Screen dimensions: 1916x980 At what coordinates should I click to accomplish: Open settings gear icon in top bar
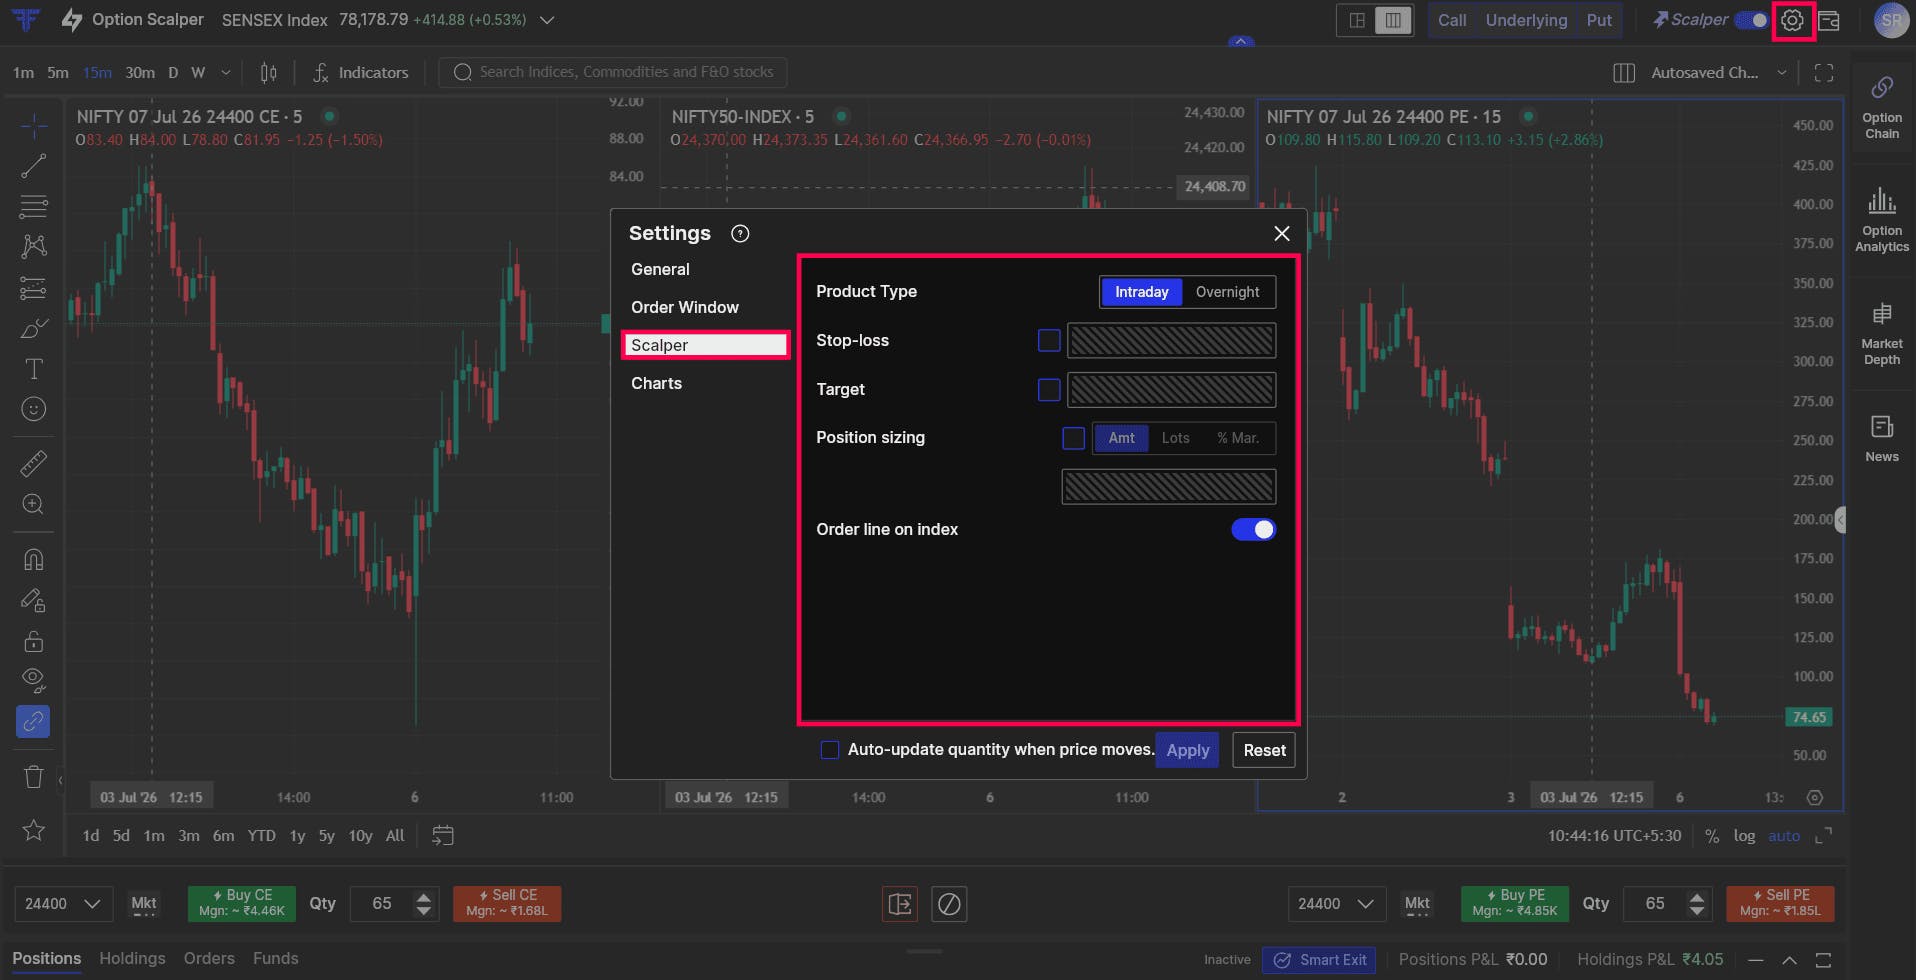1792,20
